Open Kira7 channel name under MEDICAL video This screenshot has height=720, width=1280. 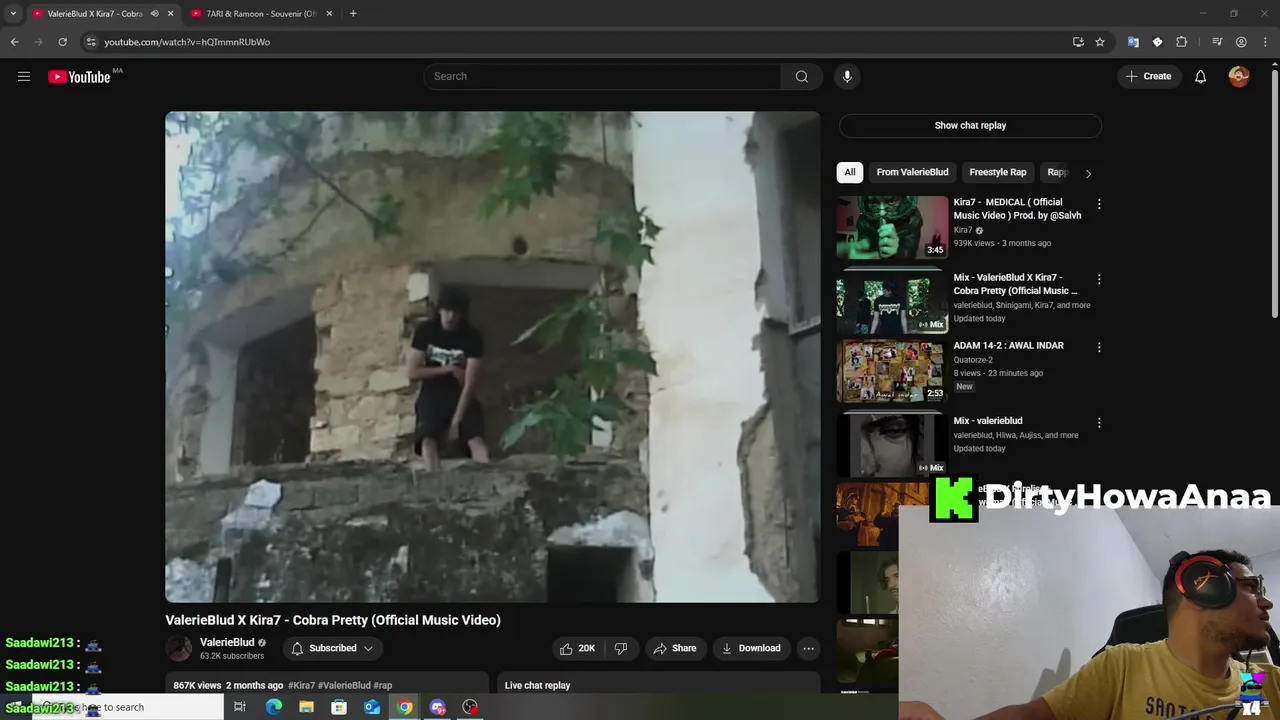pos(962,230)
